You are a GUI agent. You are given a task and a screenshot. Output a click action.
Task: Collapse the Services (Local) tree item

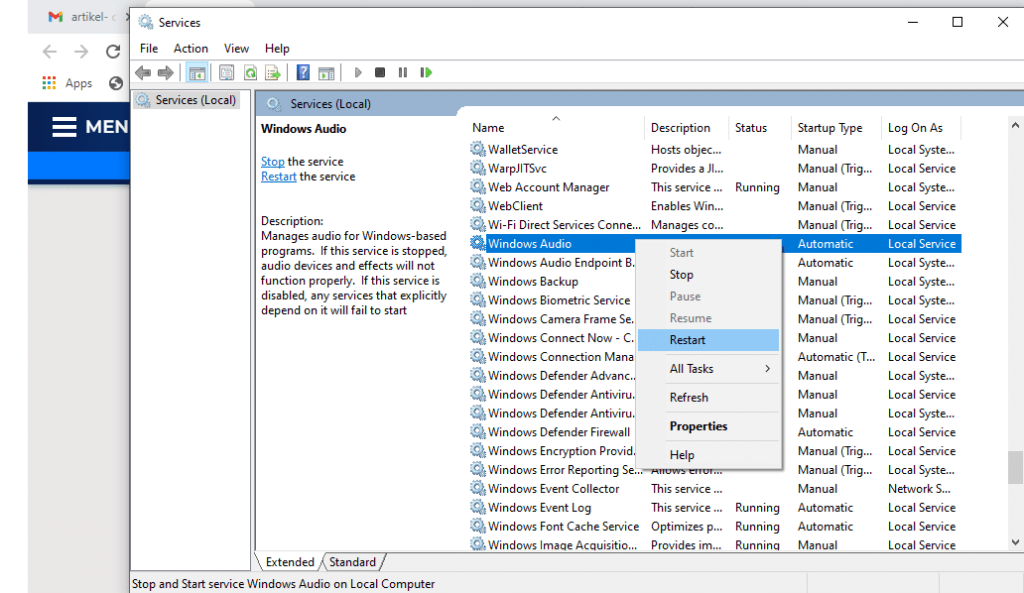[x=190, y=99]
